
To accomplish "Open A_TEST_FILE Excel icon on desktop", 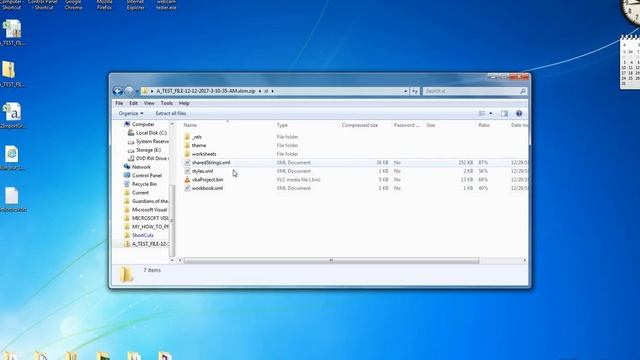I will [12, 33].
